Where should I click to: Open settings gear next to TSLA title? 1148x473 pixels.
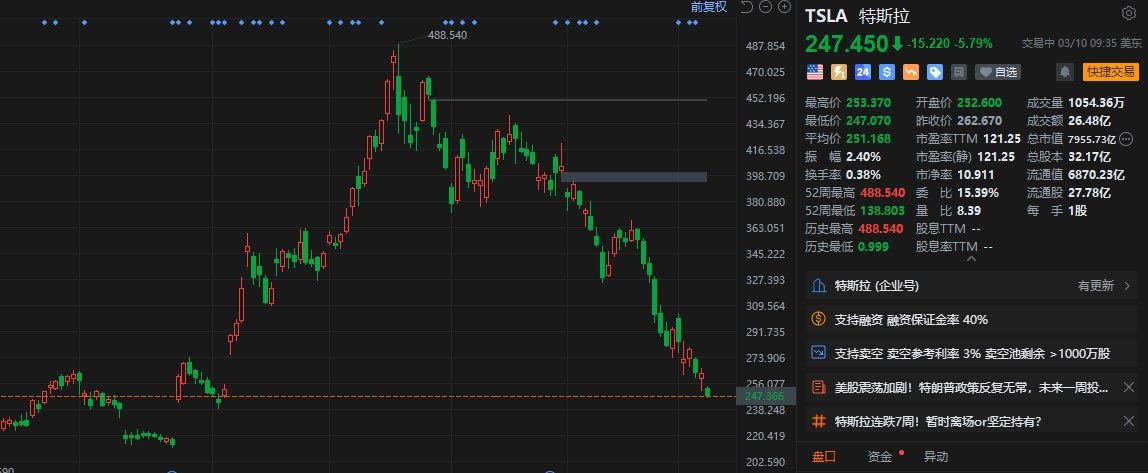(x=1128, y=13)
